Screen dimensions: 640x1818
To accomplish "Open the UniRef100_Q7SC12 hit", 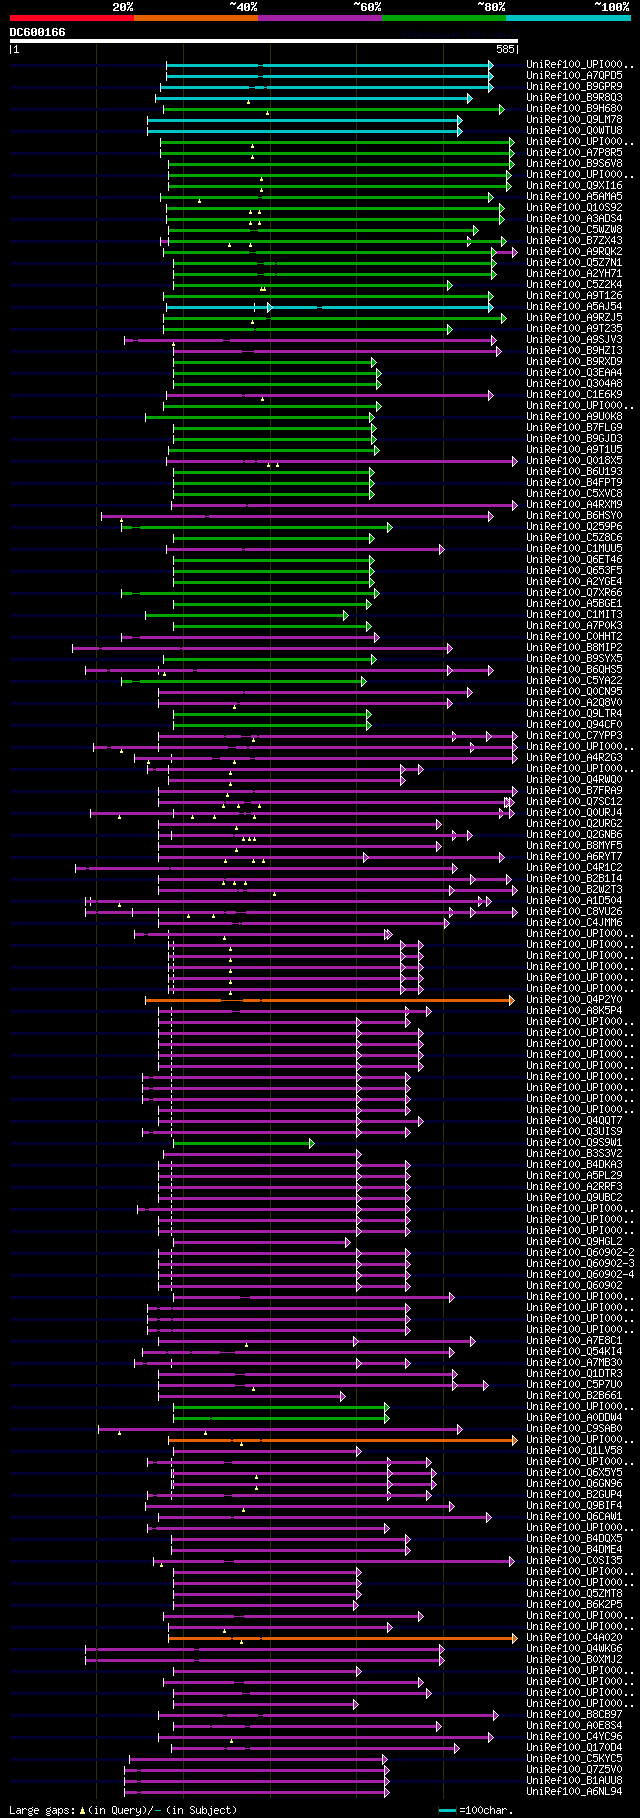I will (x=574, y=802).
